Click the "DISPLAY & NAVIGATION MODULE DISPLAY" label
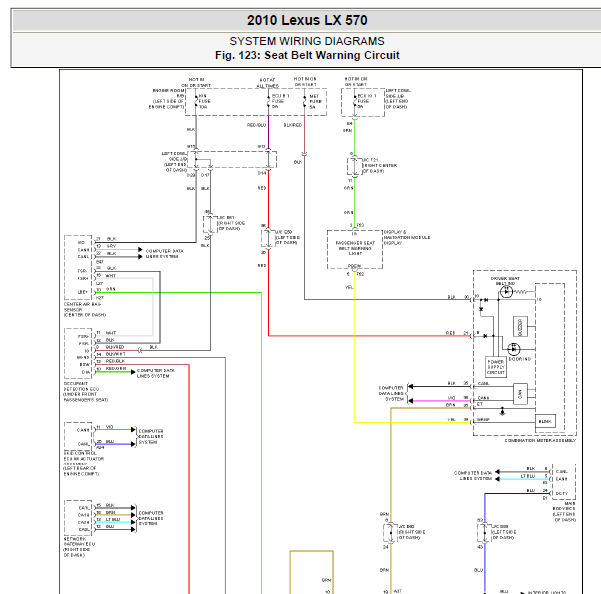This screenshot has width=601, height=594. coord(407,238)
